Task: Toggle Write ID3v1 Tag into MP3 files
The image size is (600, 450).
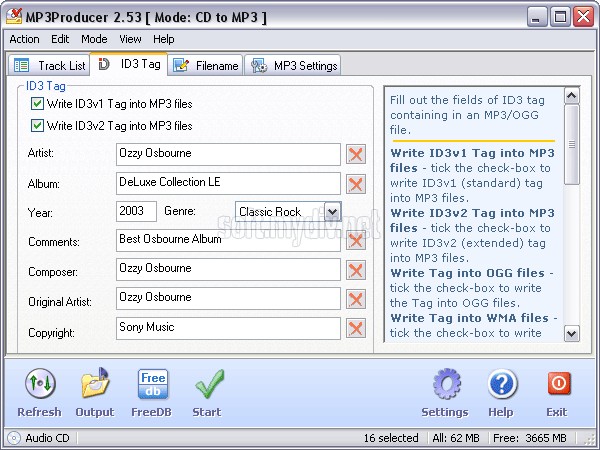Action: [37, 104]
